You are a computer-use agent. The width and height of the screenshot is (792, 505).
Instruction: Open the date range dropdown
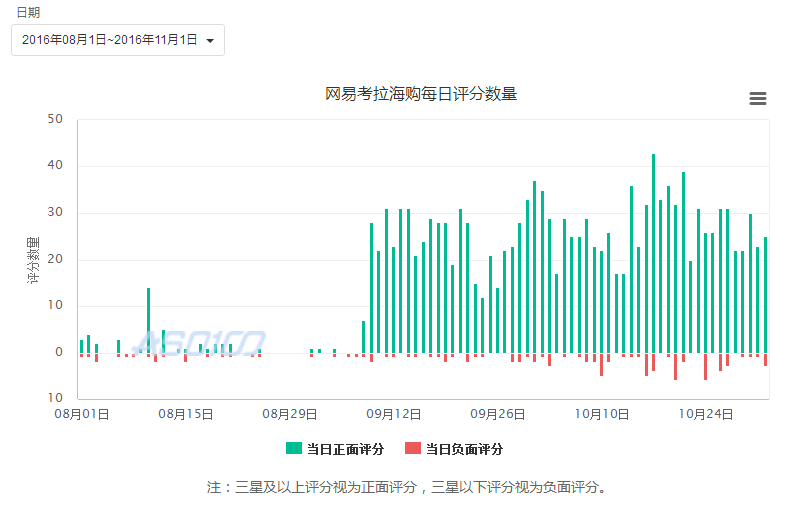tap(118, 40)
